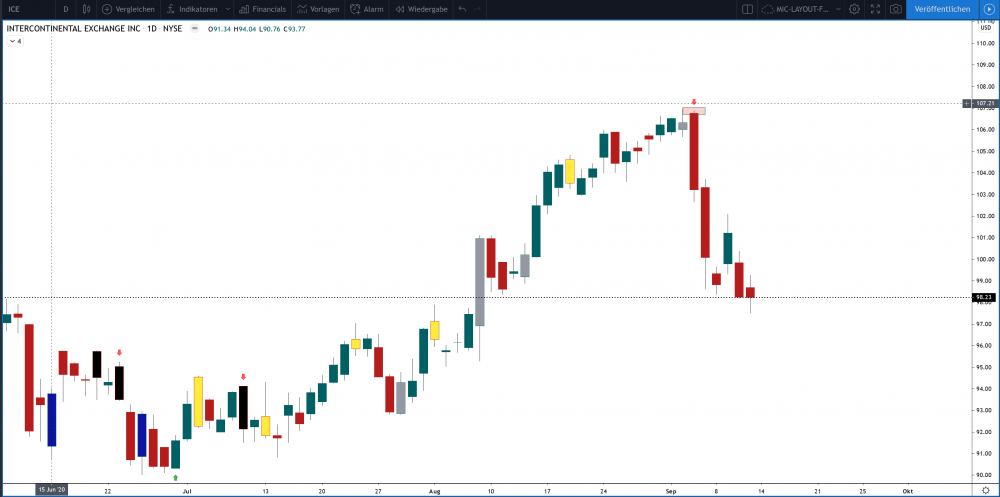Open Indikatoren with the fx icon

[171, 10]
